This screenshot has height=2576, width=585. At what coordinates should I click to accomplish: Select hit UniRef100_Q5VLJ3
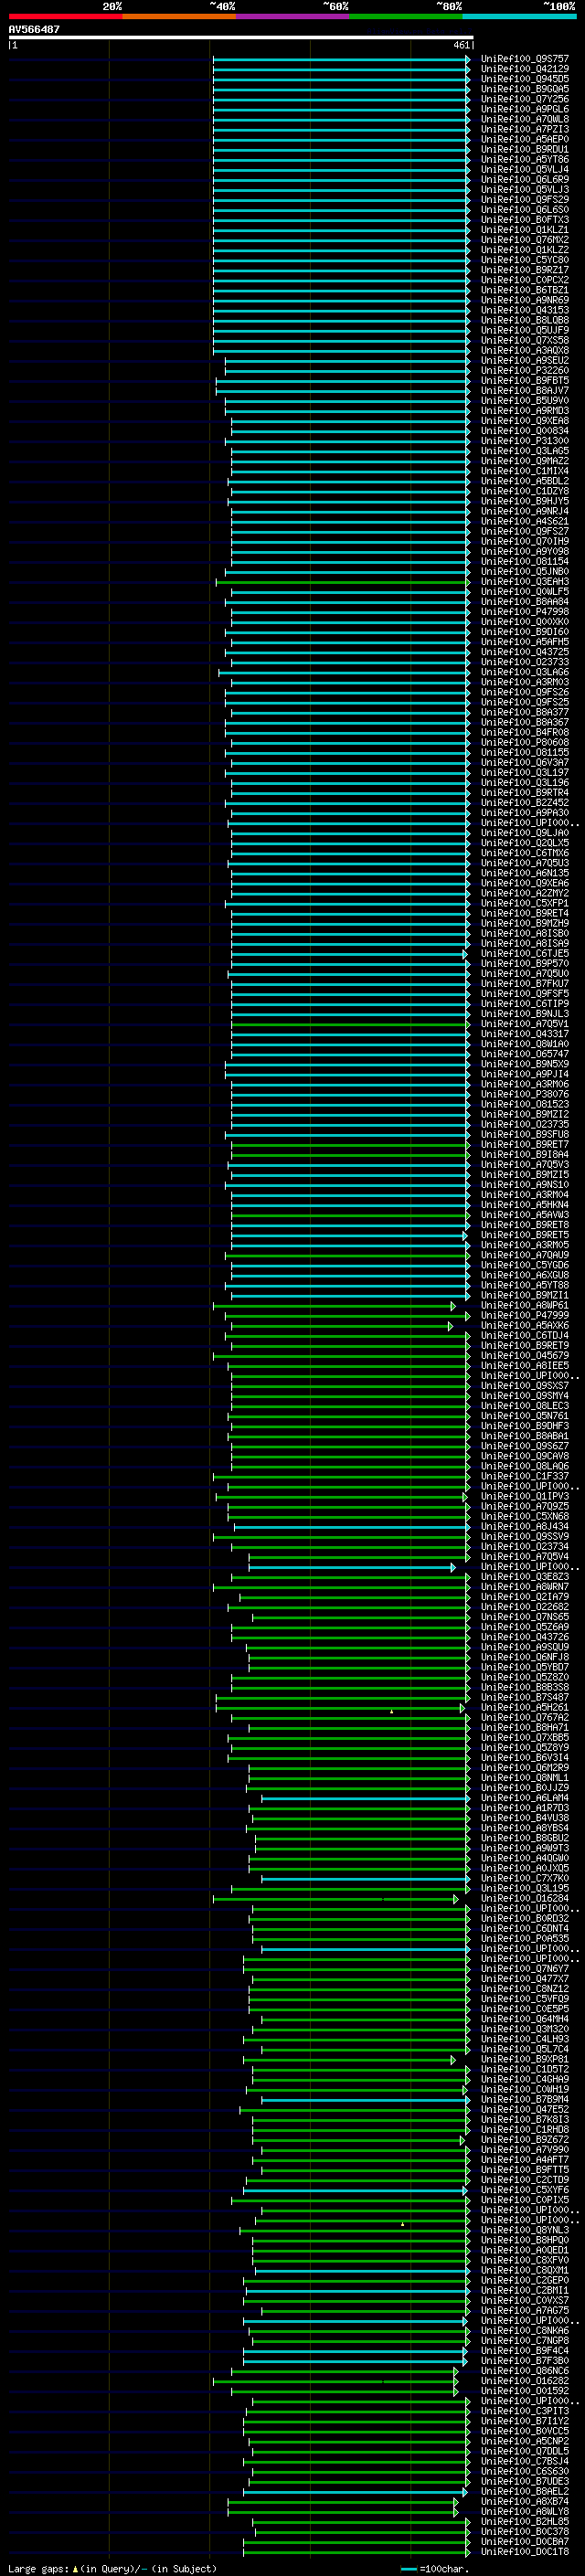[525, 189]
